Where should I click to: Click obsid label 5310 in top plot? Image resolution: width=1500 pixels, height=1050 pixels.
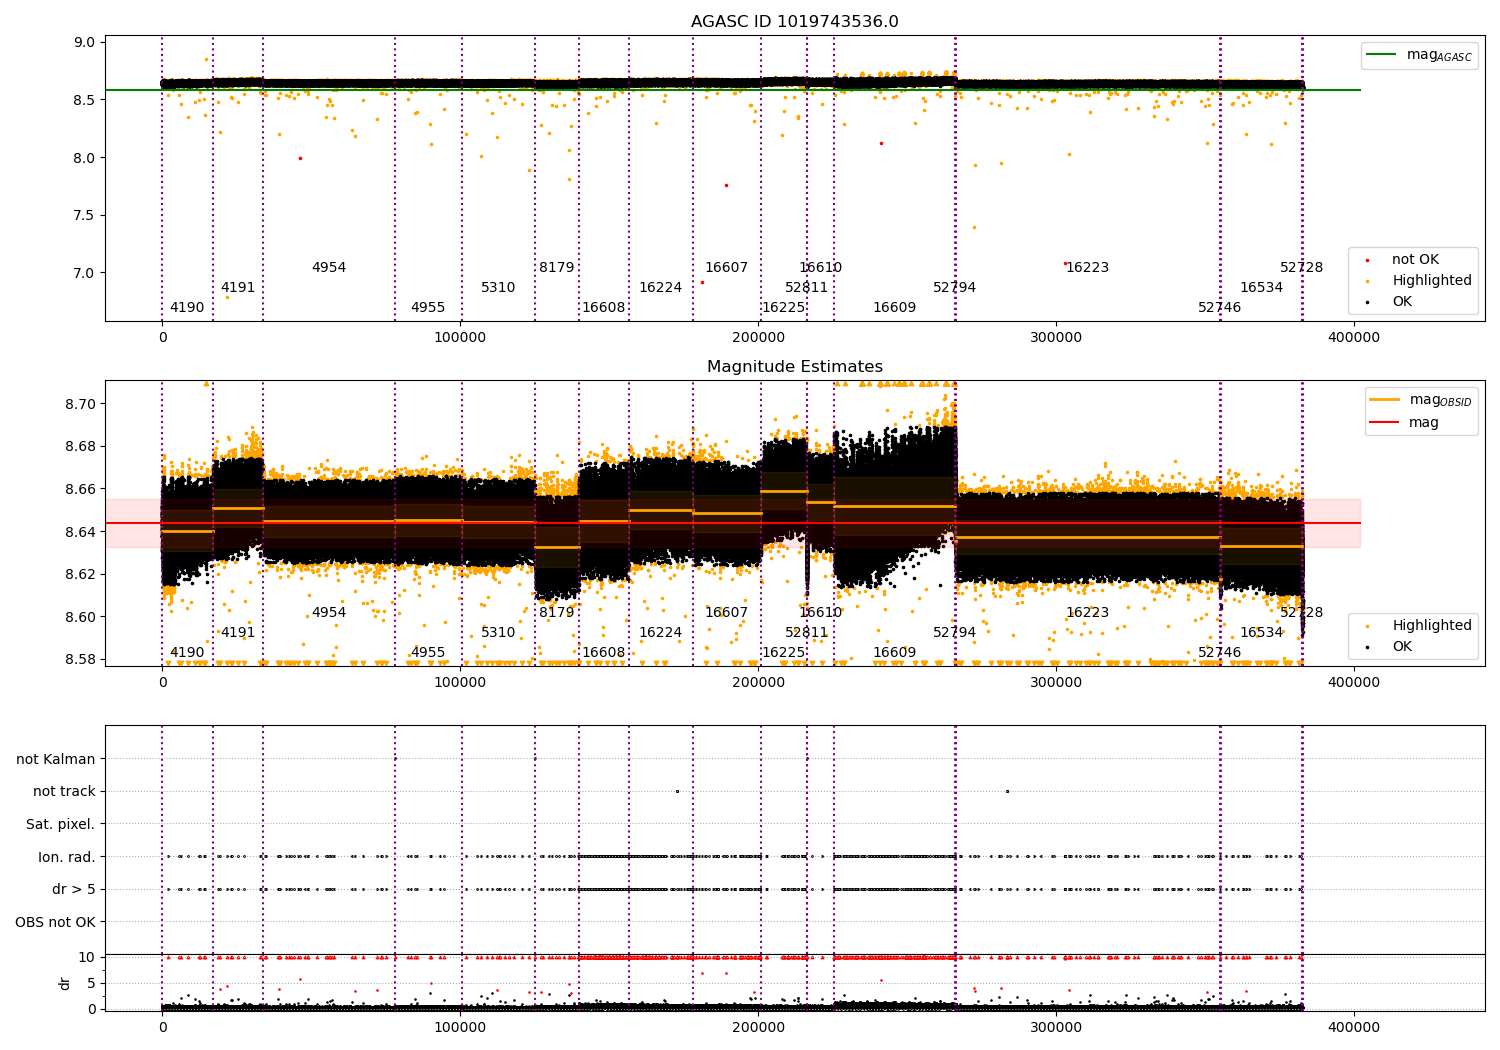click(498, 287)
